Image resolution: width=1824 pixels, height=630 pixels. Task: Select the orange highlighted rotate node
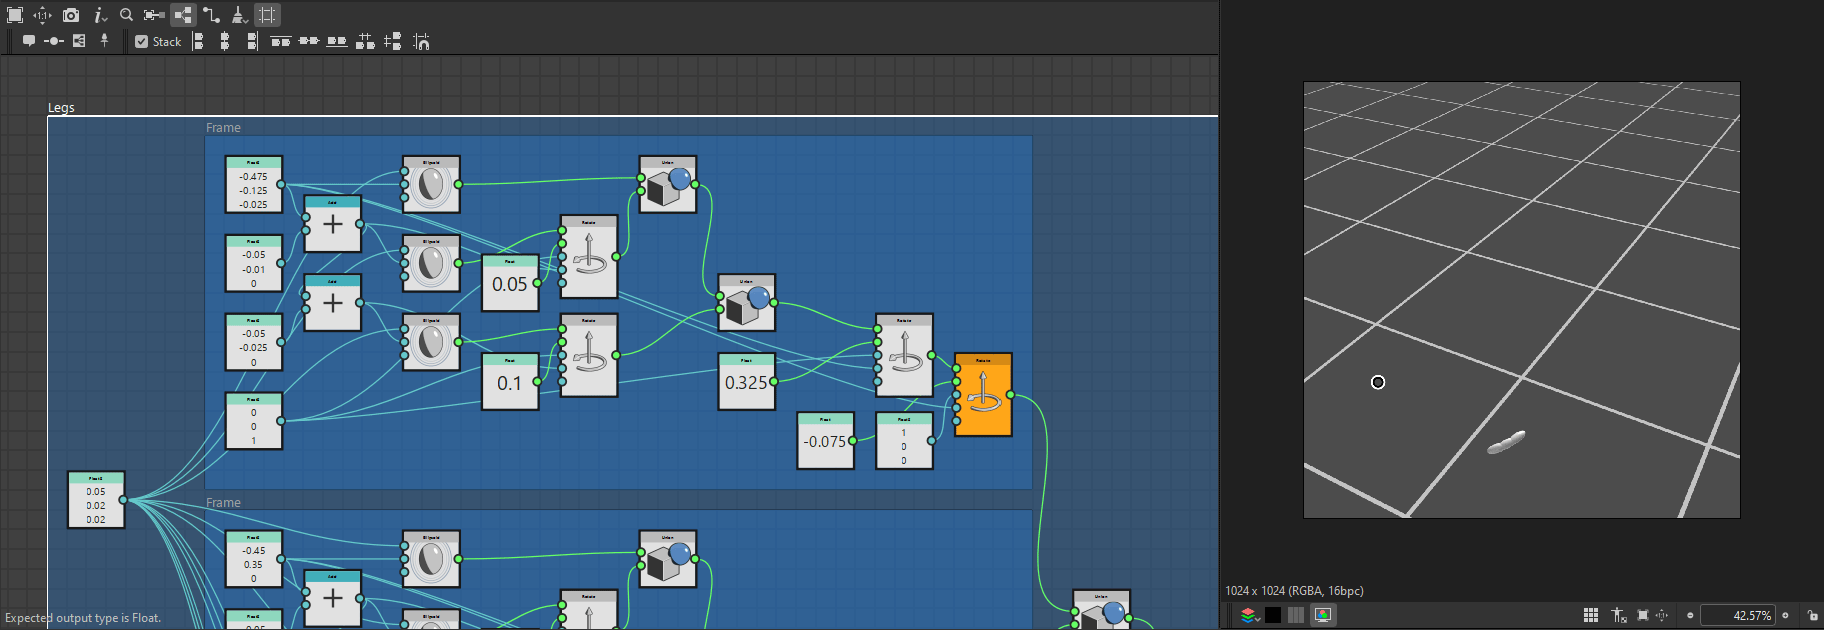[983, 394]
